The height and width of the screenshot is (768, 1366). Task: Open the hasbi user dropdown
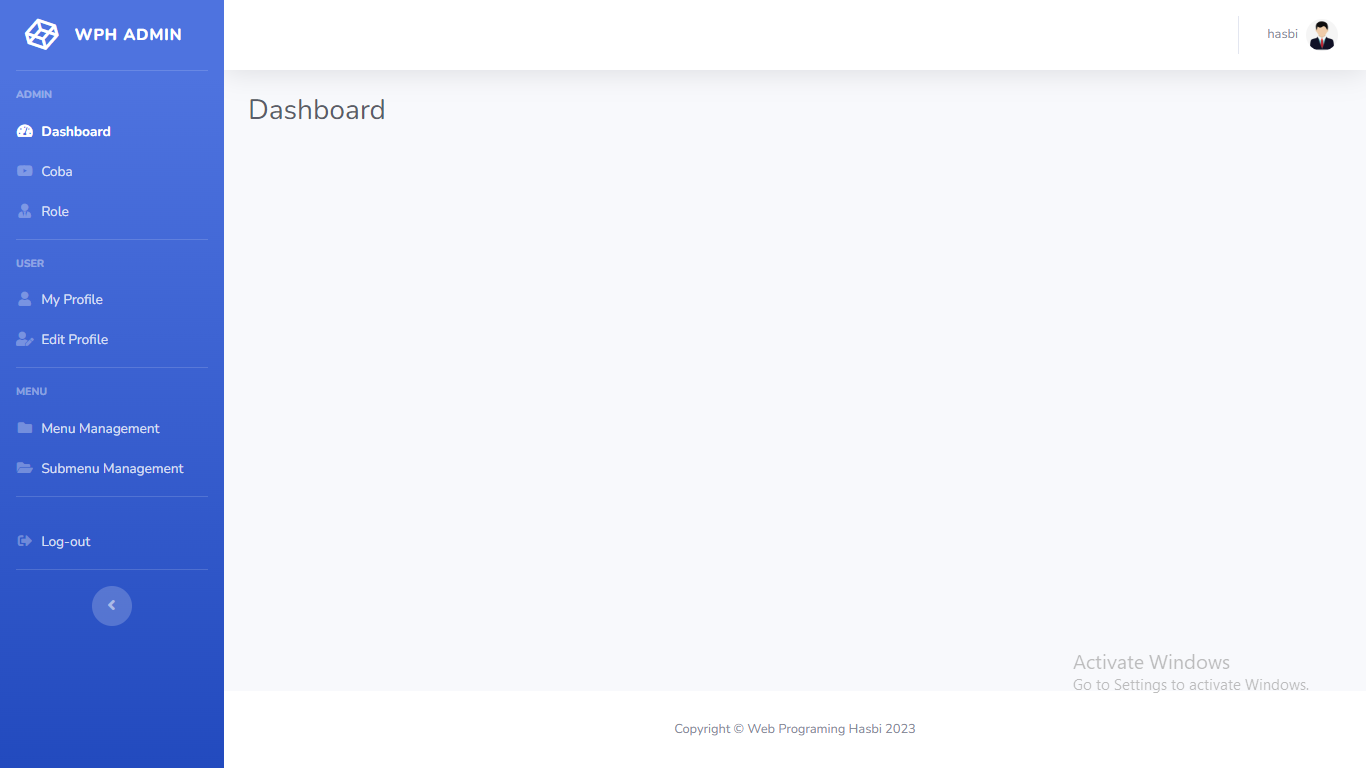pos(1282,34)
